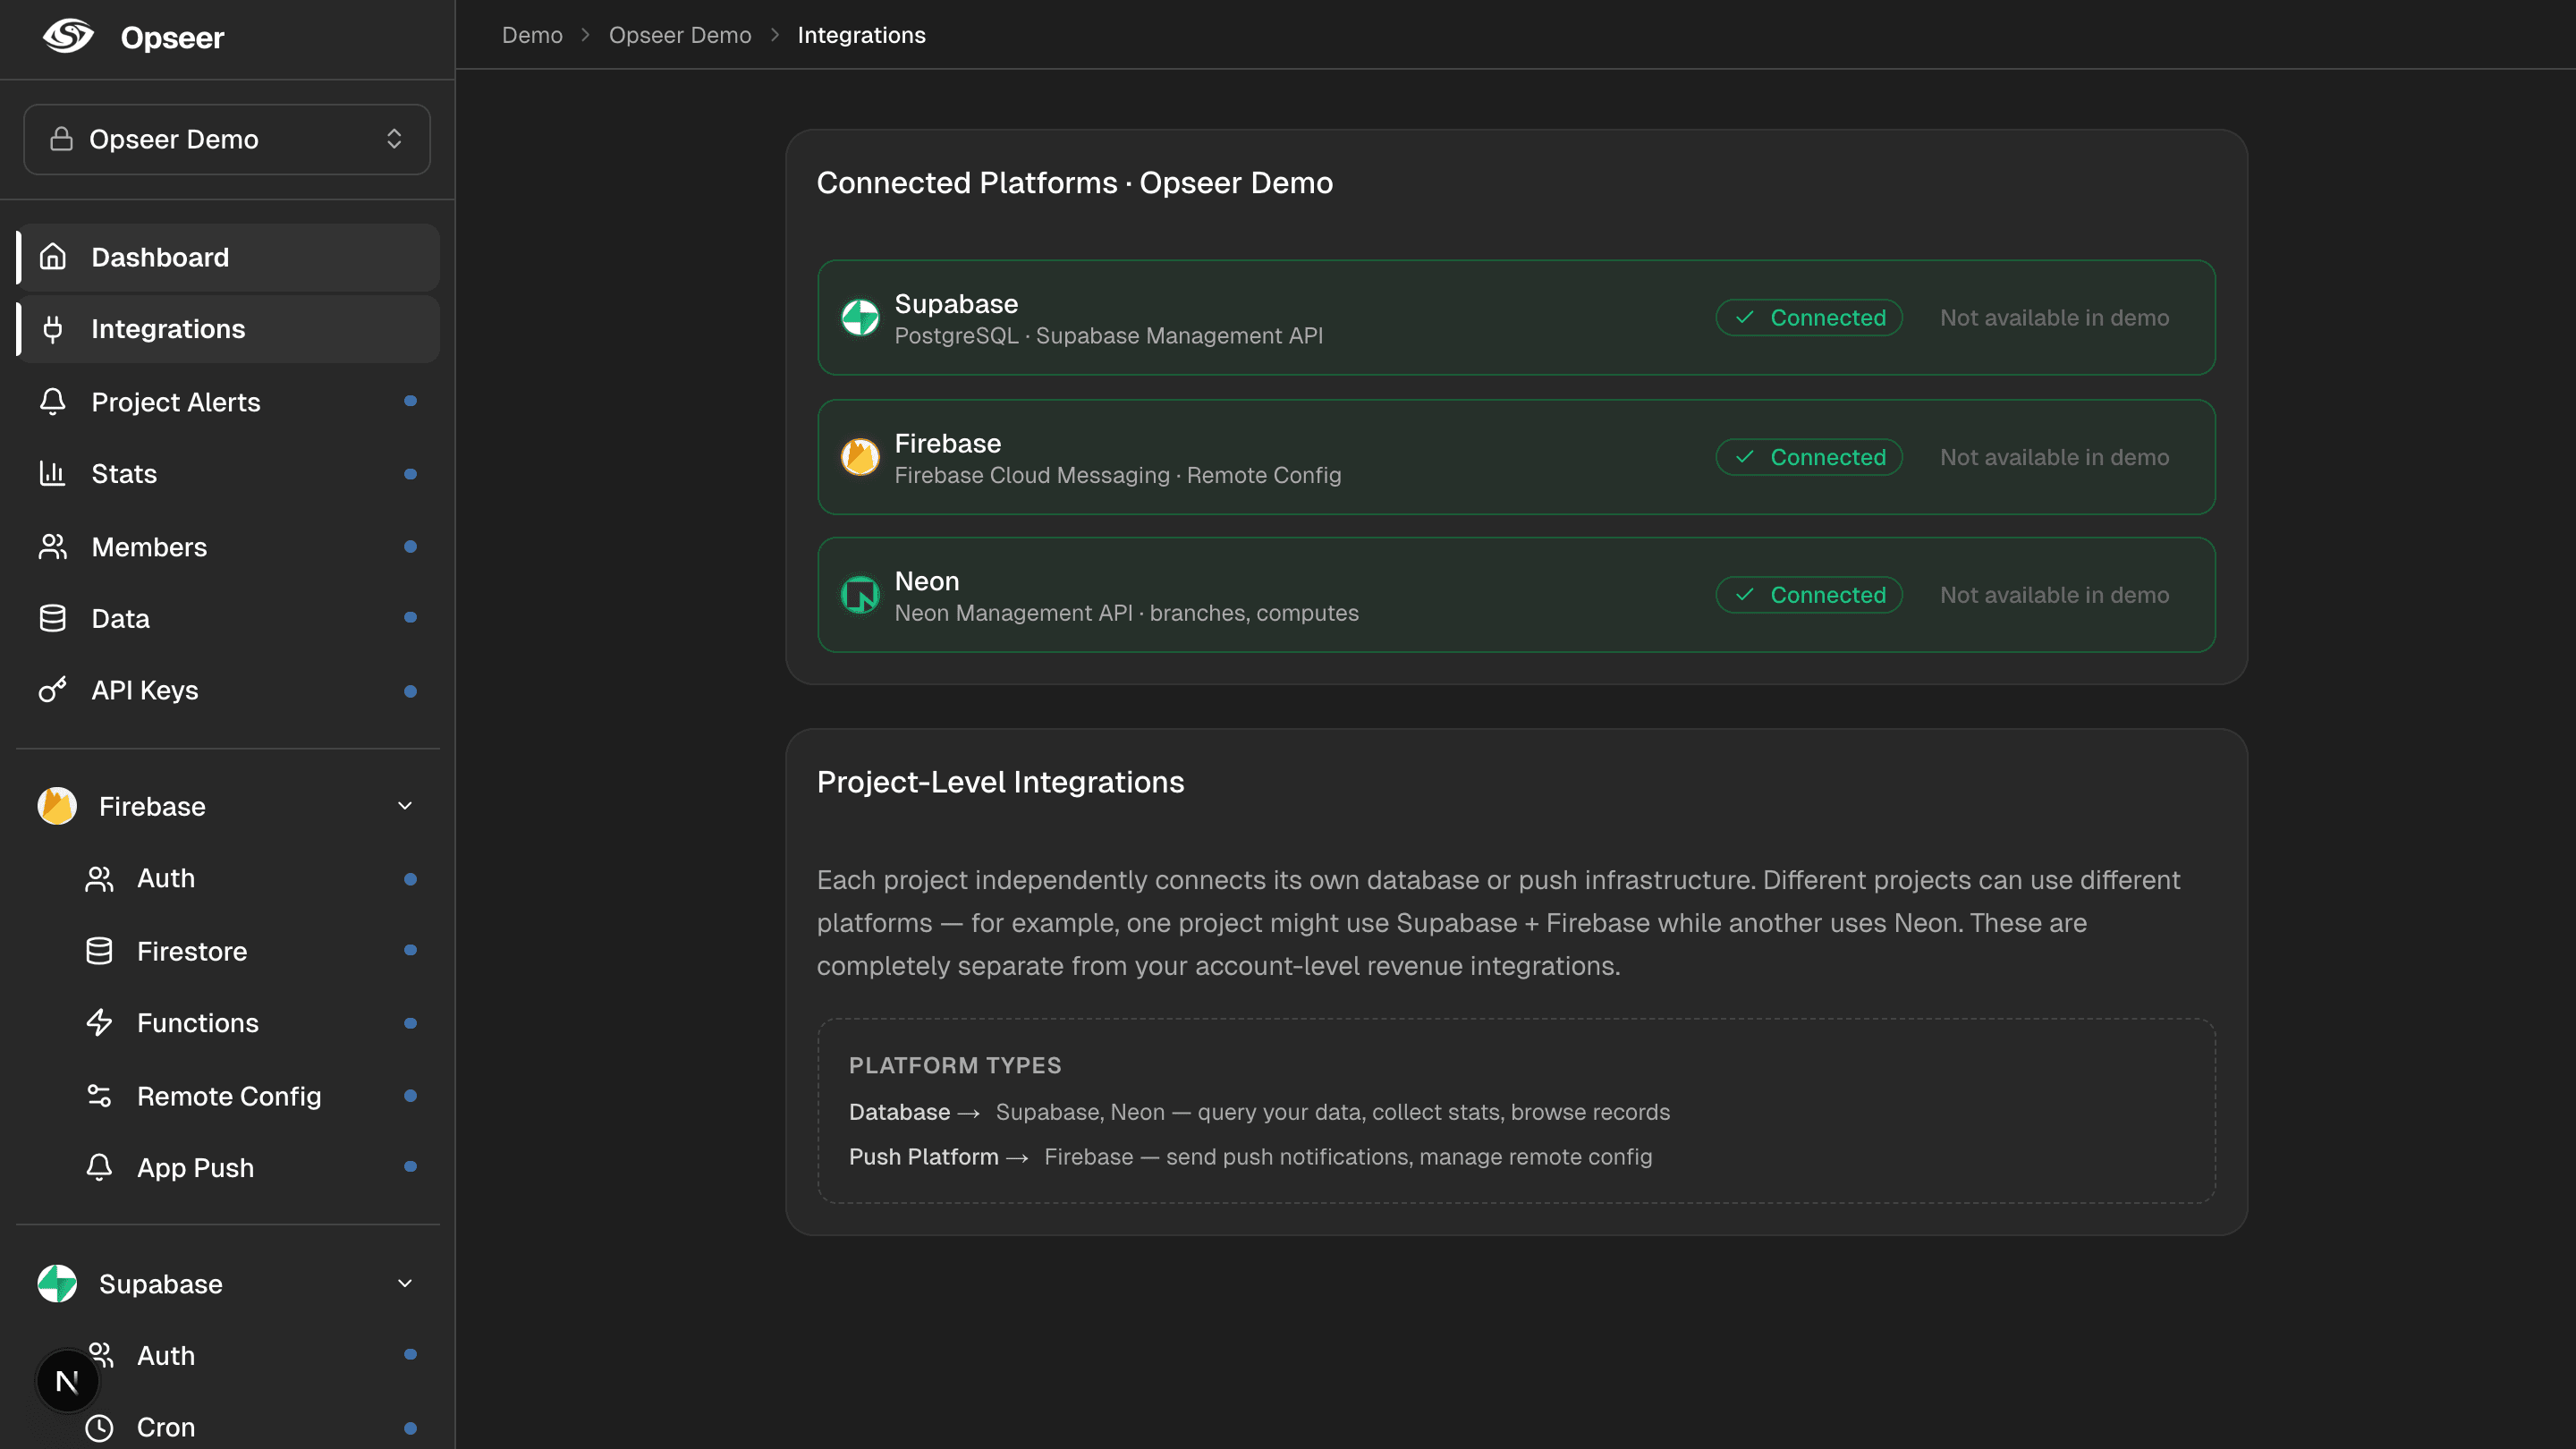Image resolution: width=2576 pixels, height=1449 pixels.
Task: Click the Supabase logo in sidebar
Action: coord(57,1284)
